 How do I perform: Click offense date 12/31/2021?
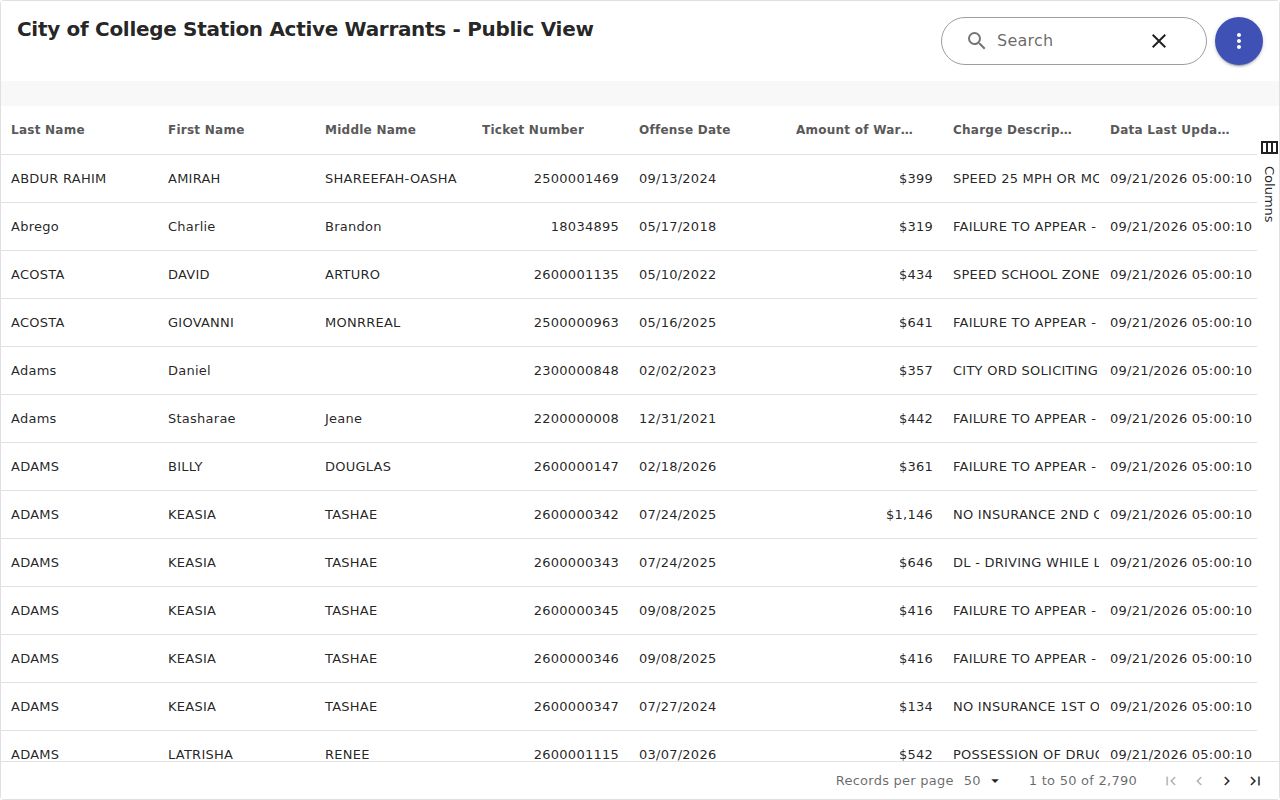(678, 419)
